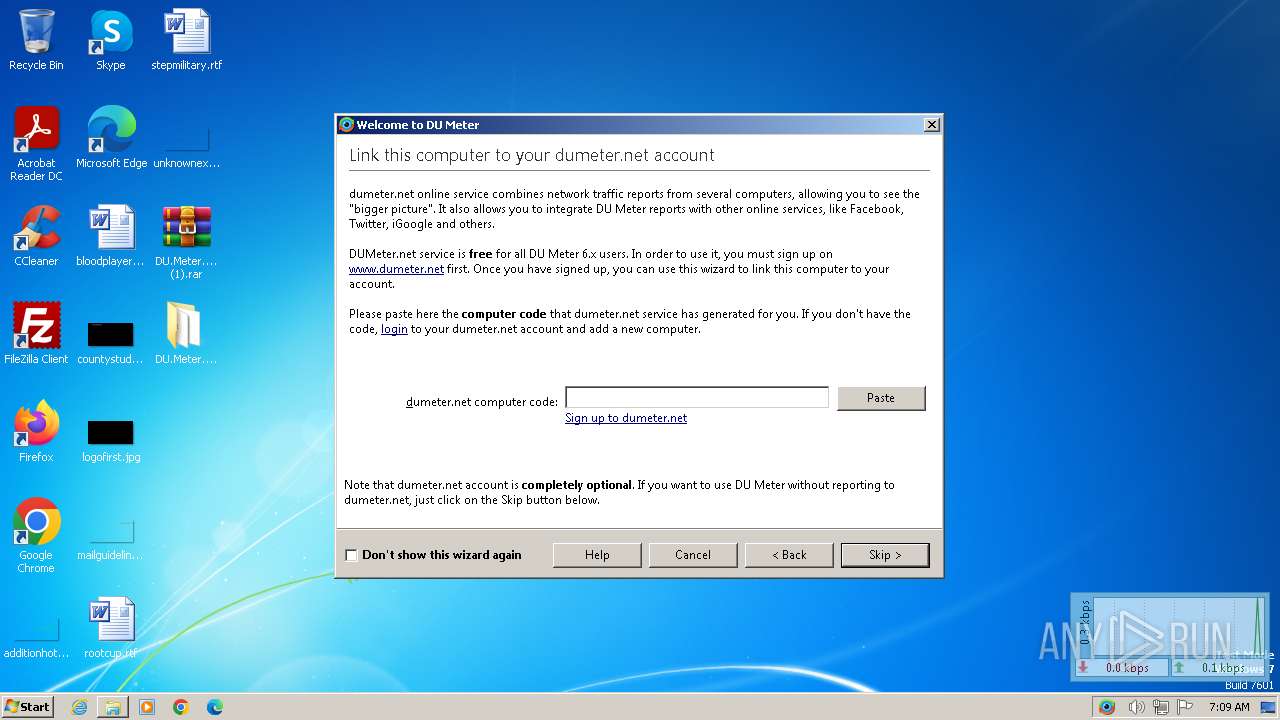Open Internet Explorer in taskbar

(x=79, y=707)
